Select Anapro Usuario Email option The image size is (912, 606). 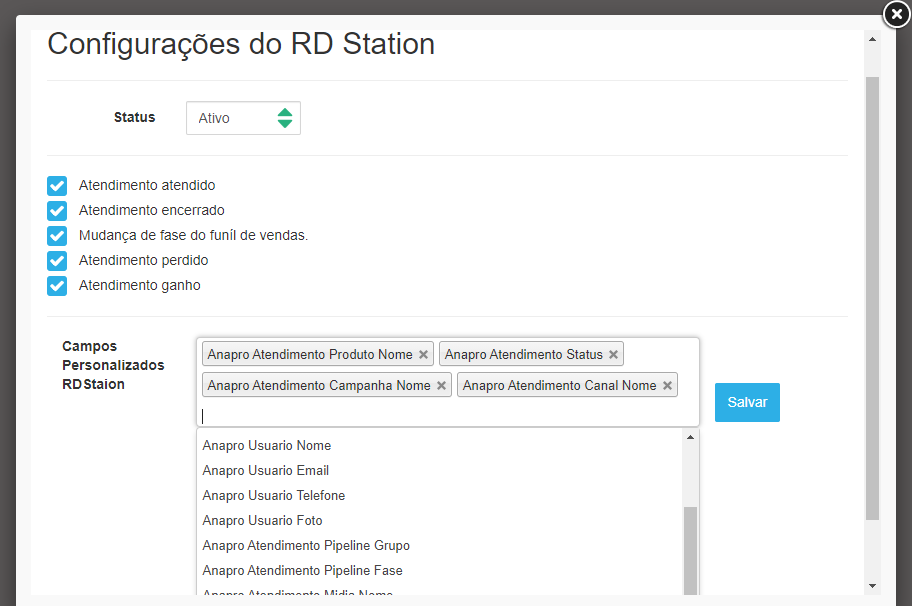coord(265,471)
